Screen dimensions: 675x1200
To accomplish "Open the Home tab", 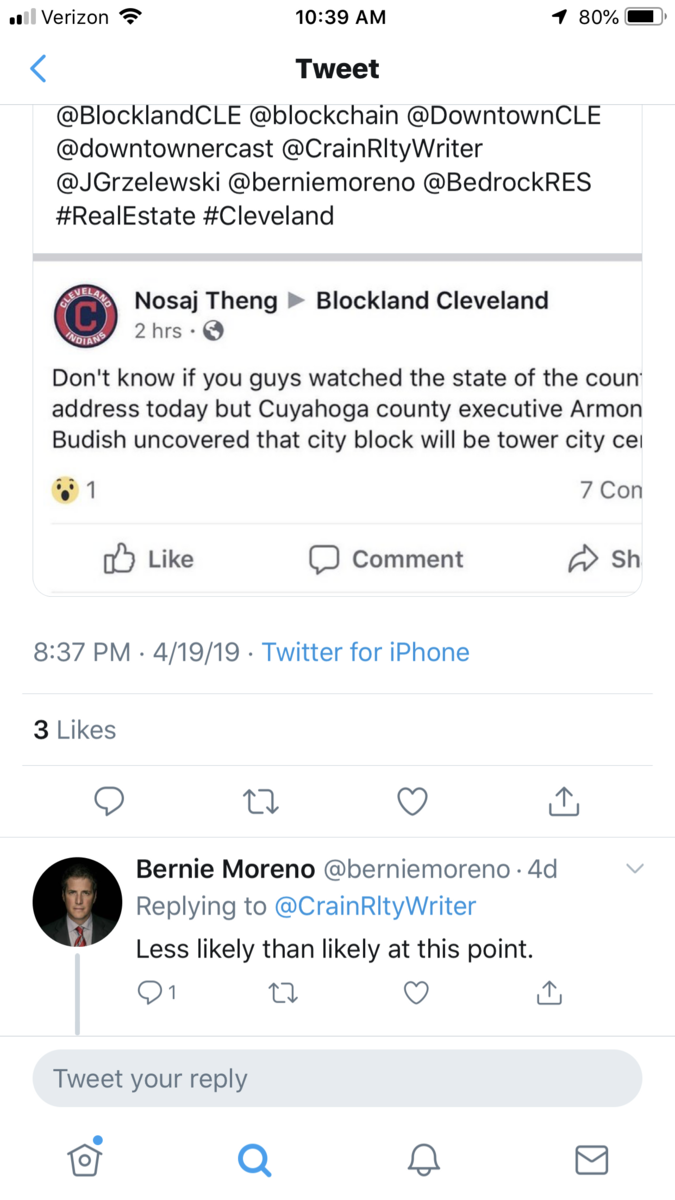I will pyautogui.click(x=85, y=1157).
